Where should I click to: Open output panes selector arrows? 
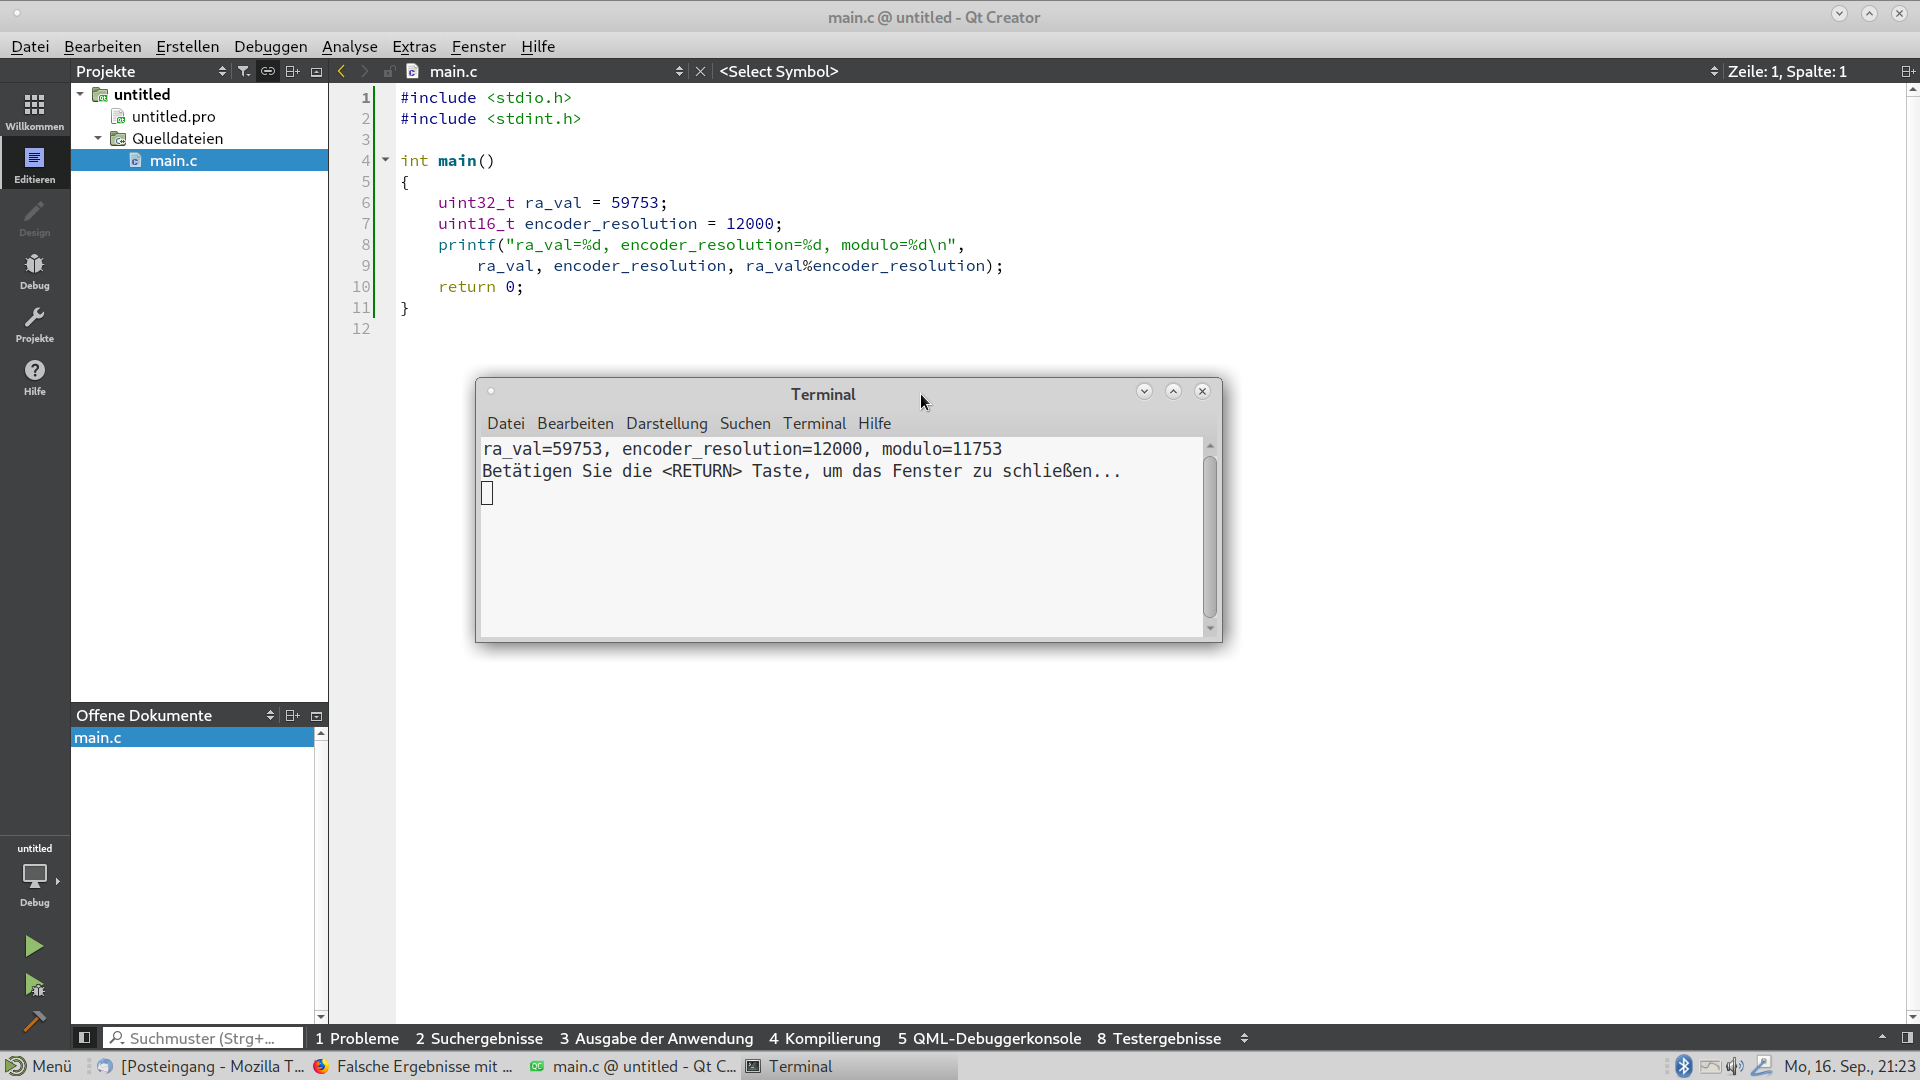[x=1244, y=1038]
